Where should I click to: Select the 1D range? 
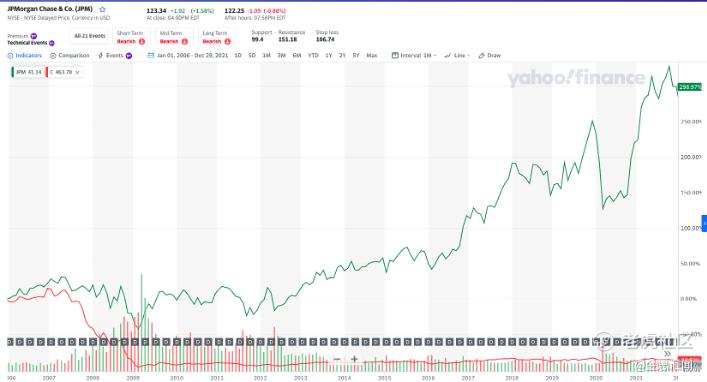(238, 55)
